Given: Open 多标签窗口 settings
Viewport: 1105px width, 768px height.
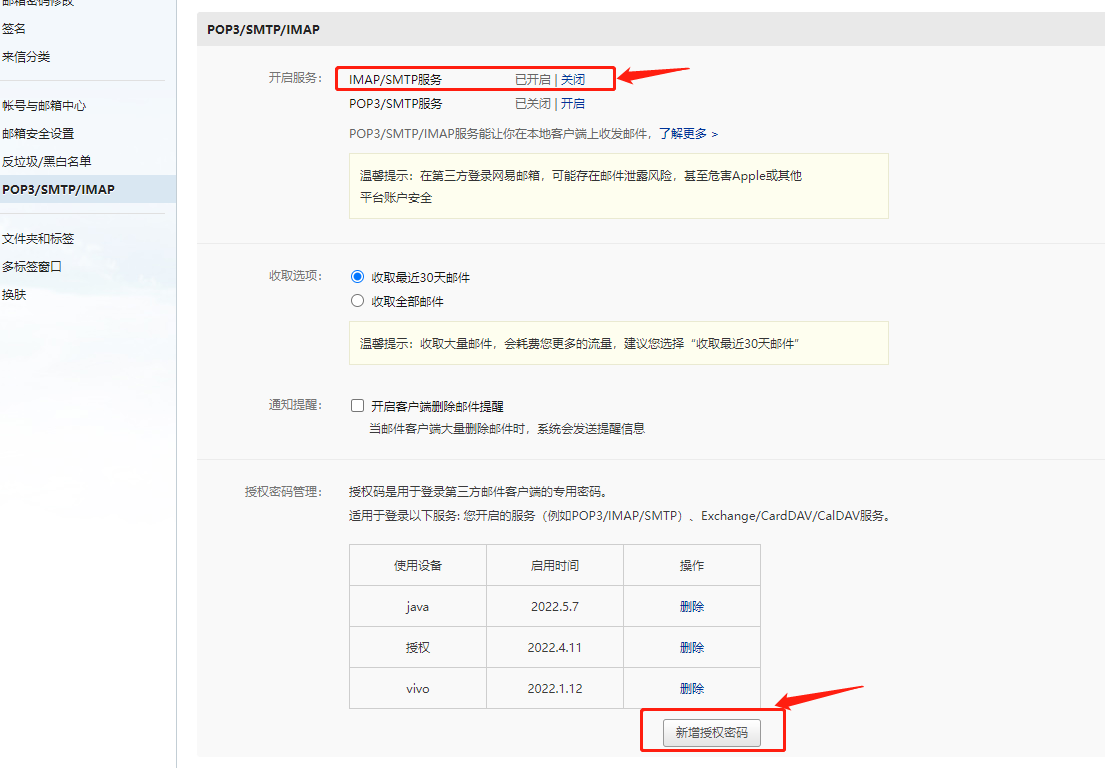Looking at the screenshot, I should coord(32,266).
